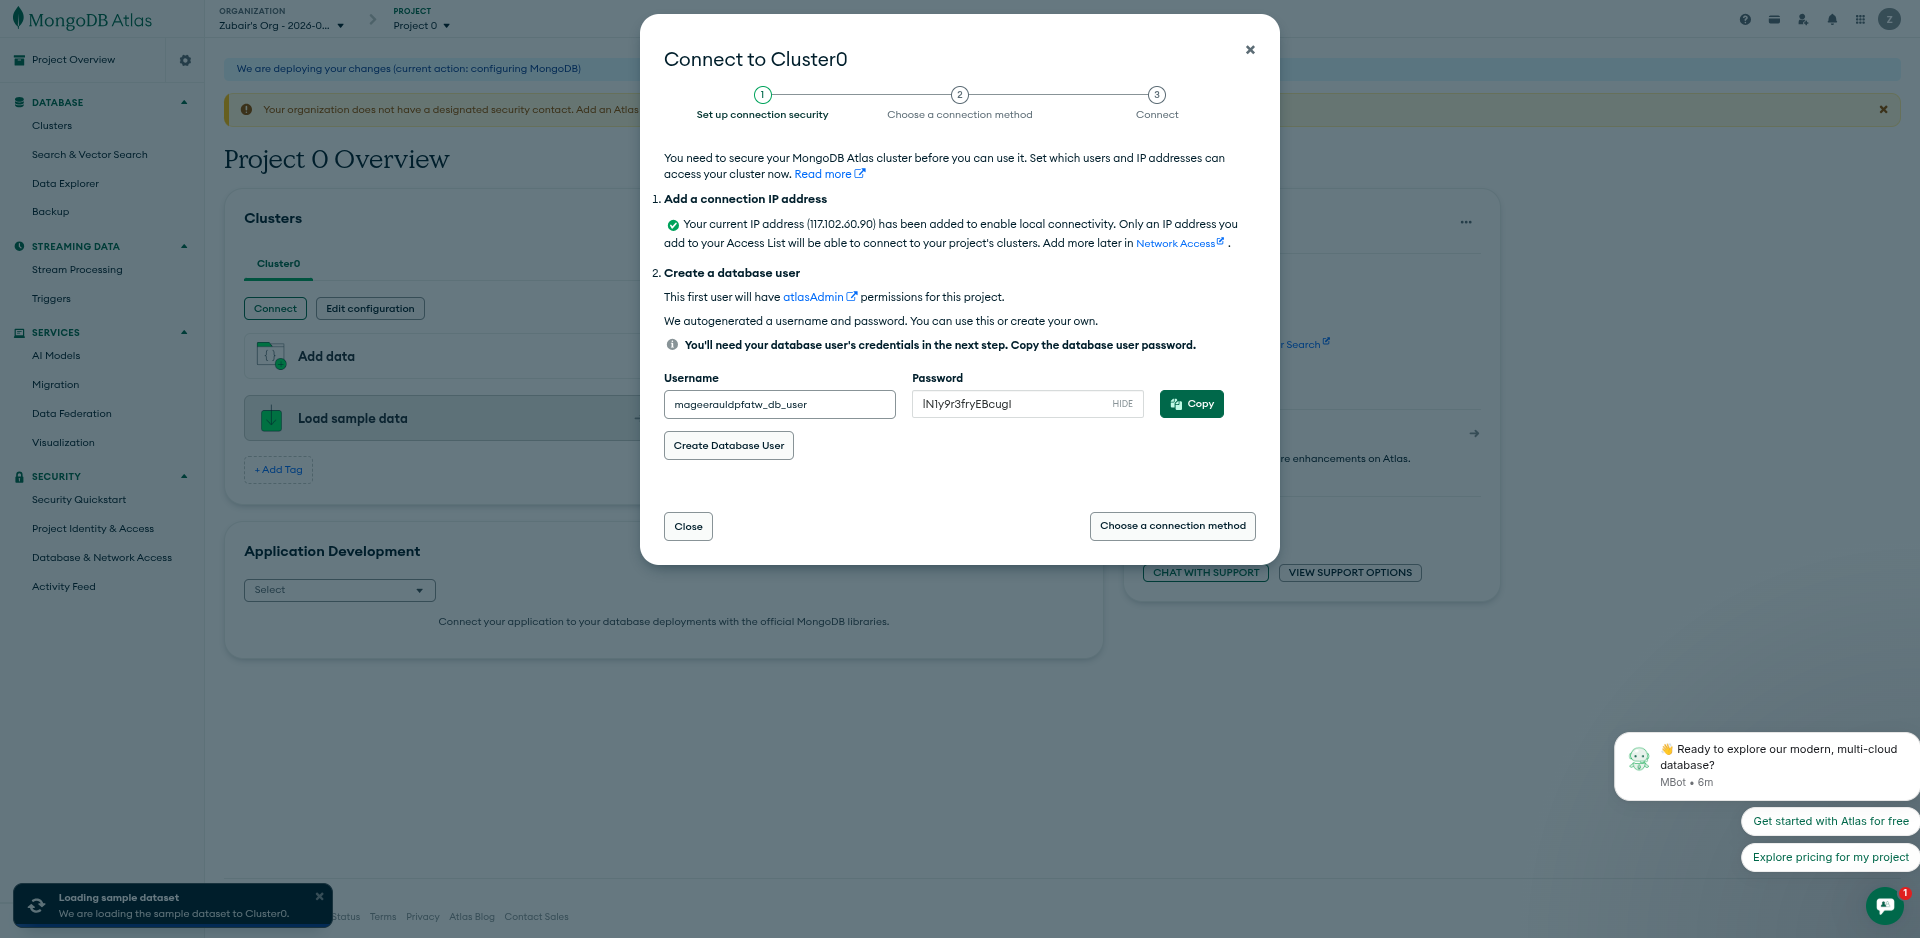Click the Create Database User button
This screenshot has width=1920, height=938.
click(728, 446)
